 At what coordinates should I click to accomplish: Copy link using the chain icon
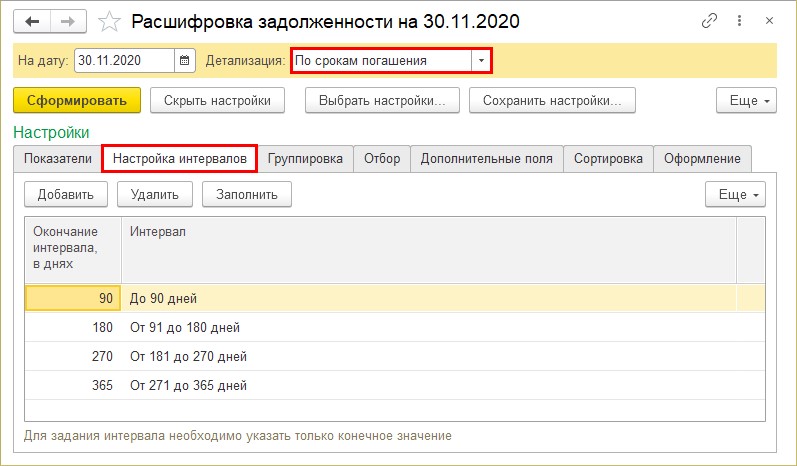click(x=709, y=21)
